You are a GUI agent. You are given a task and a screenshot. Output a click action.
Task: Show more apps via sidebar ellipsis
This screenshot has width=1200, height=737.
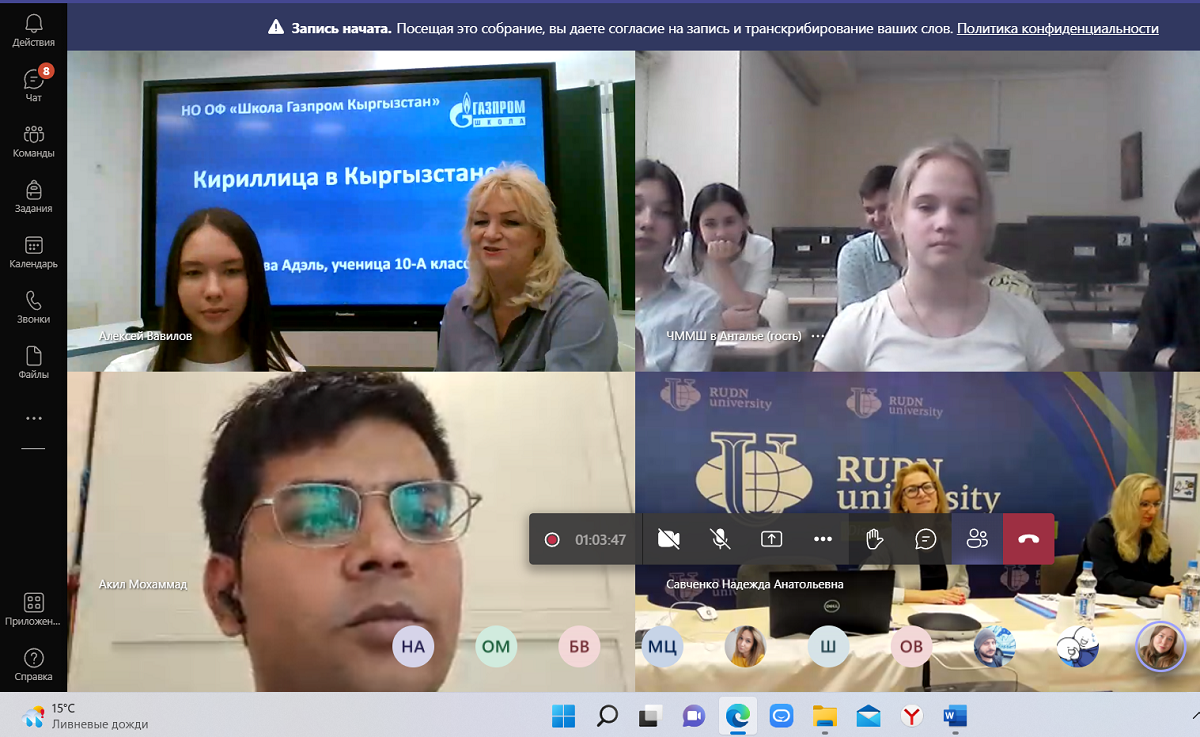coord(33,418)
